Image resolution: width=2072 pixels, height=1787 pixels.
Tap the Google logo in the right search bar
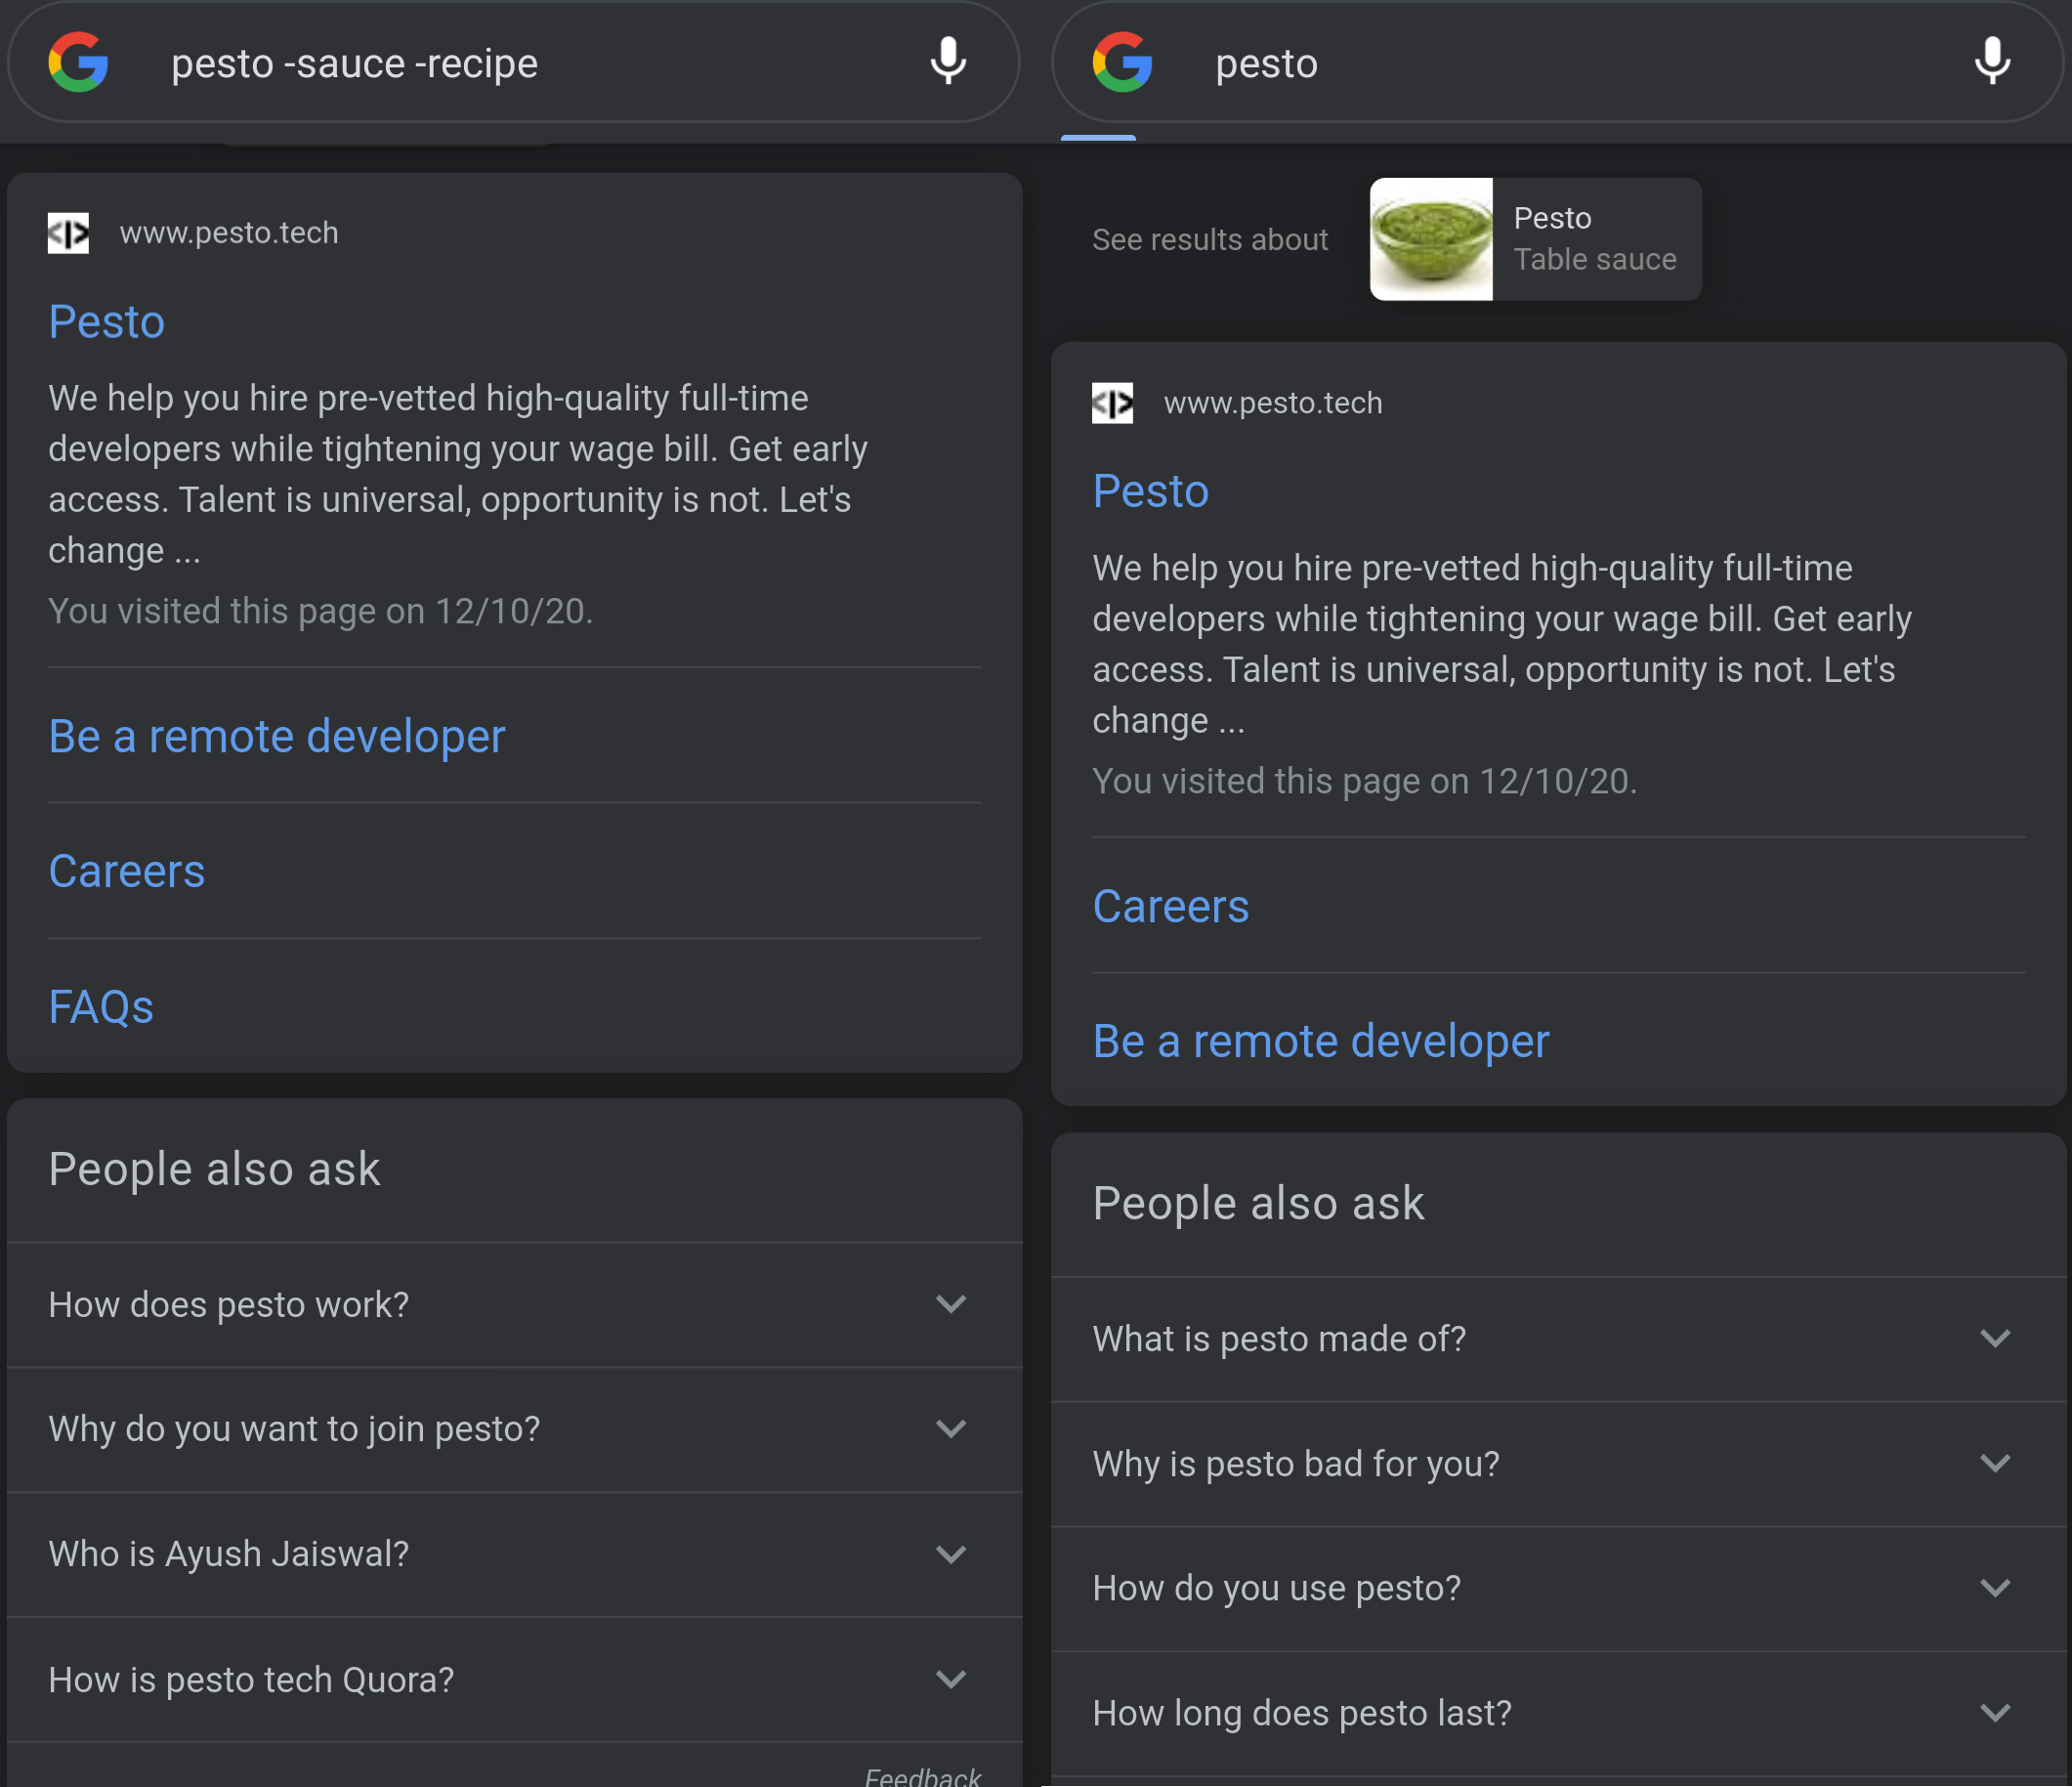click(1122, 63)
